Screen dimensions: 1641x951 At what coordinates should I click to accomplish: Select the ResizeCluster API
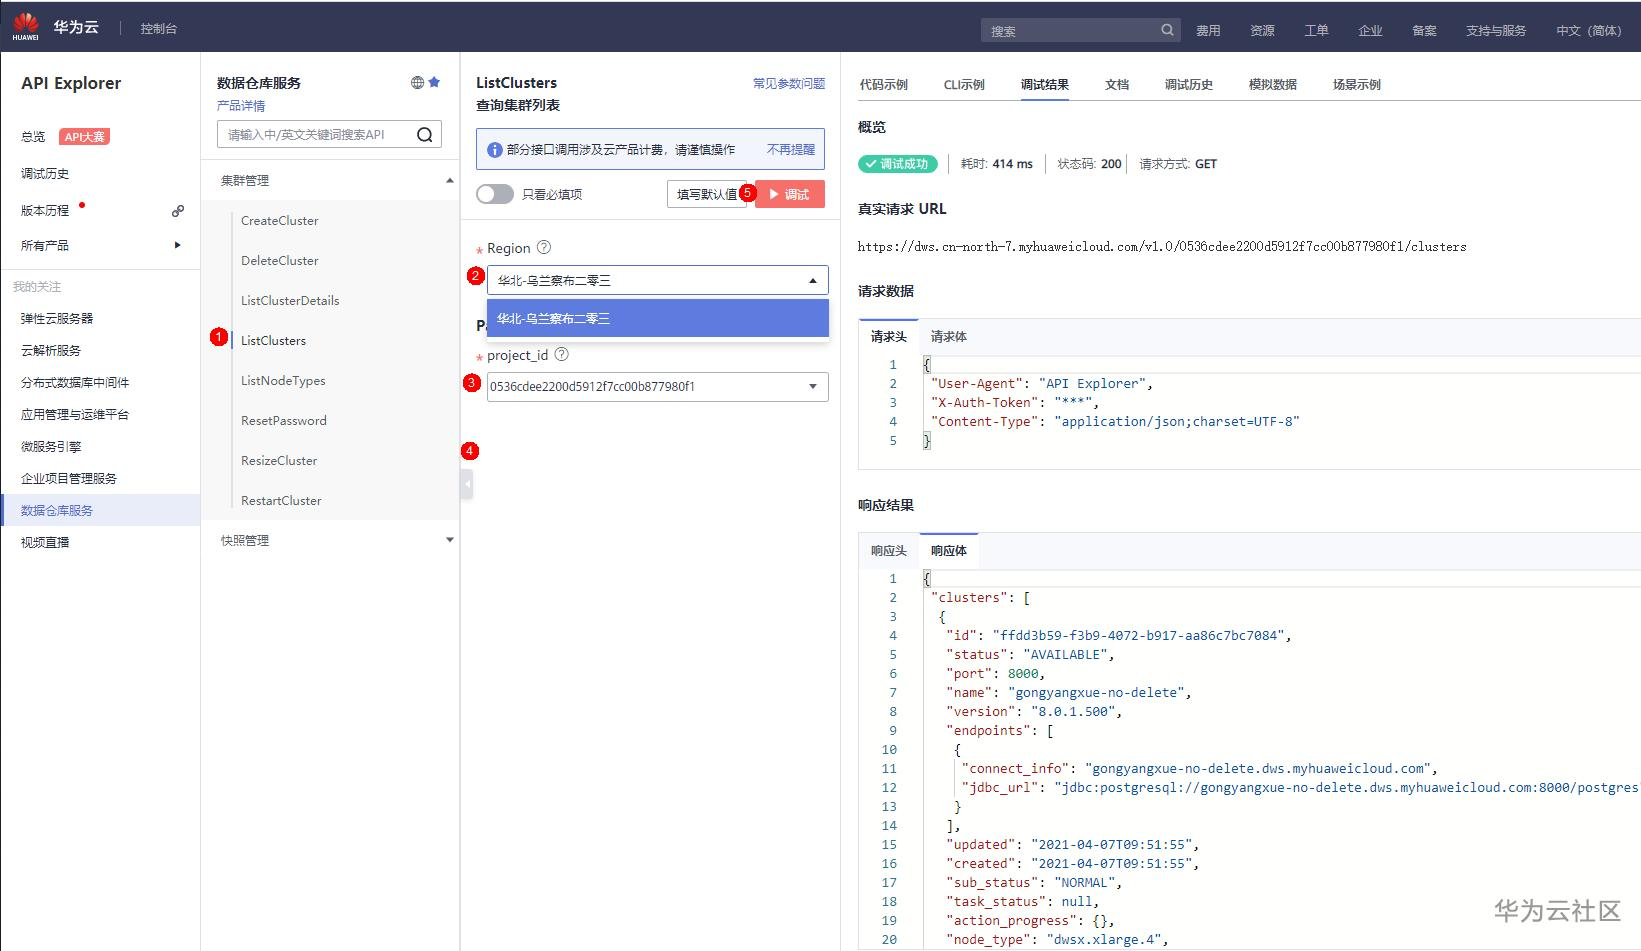click(x=279, y=461)
